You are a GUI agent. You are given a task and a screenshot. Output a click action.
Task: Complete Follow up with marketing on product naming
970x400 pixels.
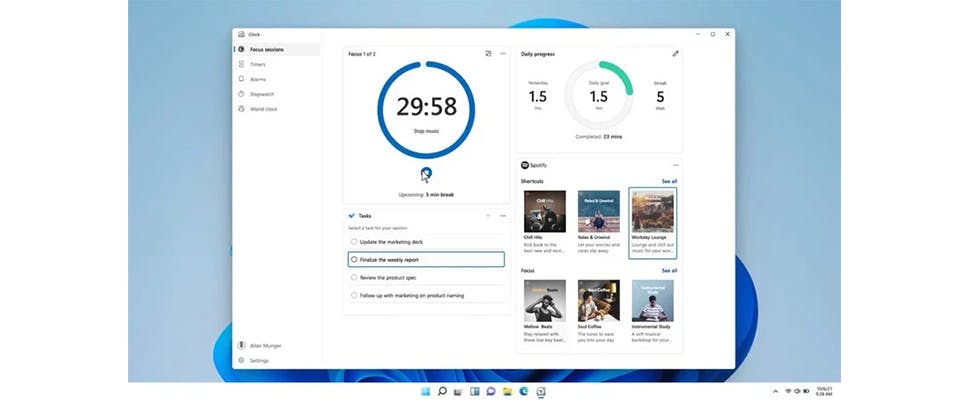(354, 296)
